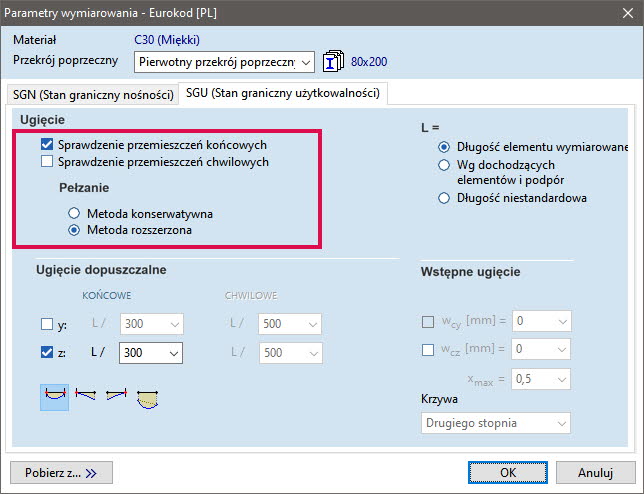Select the fourth deflection shape icon
644x494 pixels.
coord(148,398)
